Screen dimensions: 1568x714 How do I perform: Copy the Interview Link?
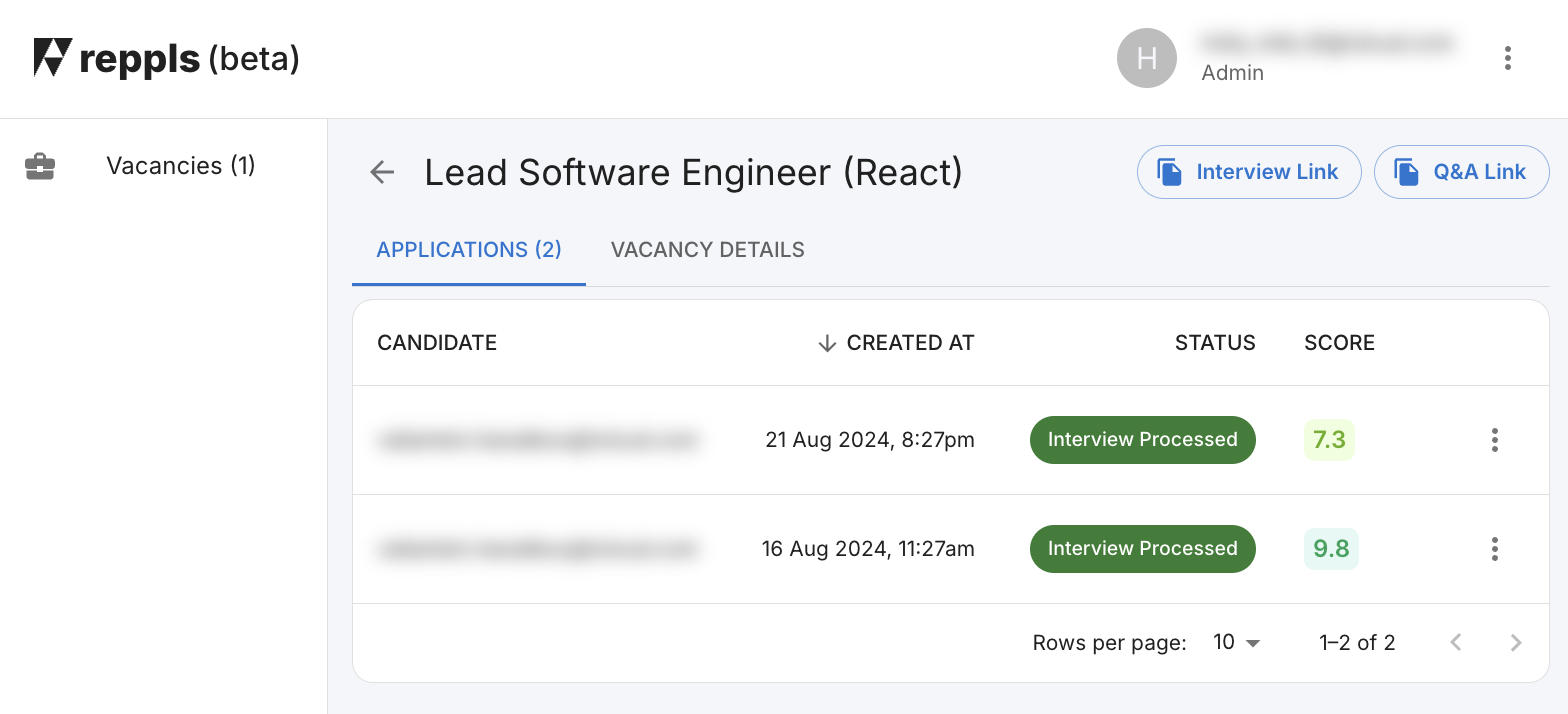pos(1248,172)
